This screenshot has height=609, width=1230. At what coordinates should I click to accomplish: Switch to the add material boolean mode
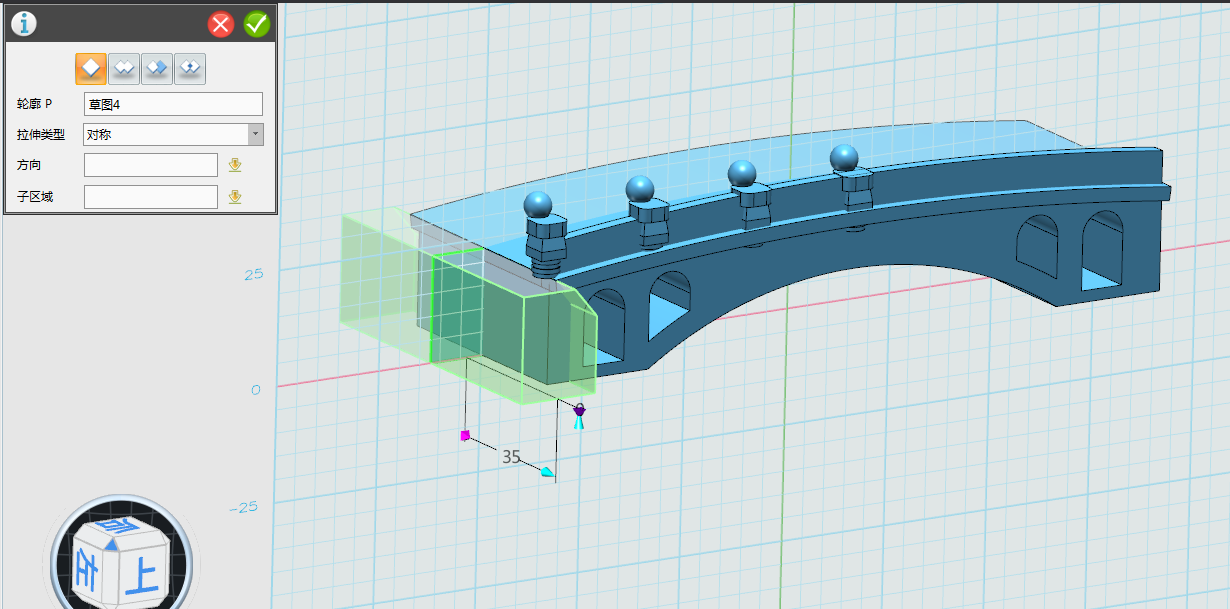pyautogui.click(x=124, y=68)
